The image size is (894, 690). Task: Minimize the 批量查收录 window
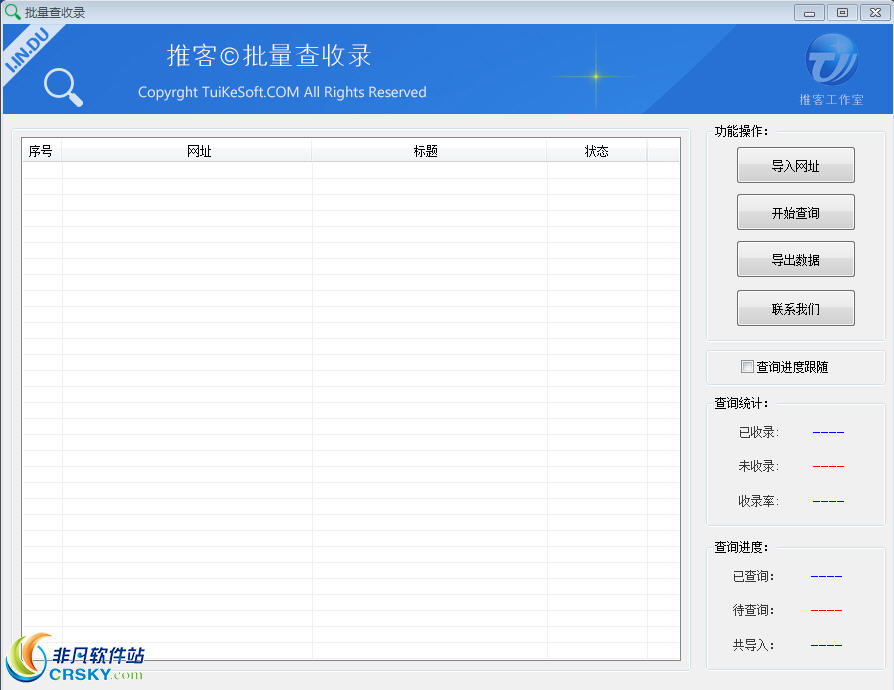click(809, 13)
